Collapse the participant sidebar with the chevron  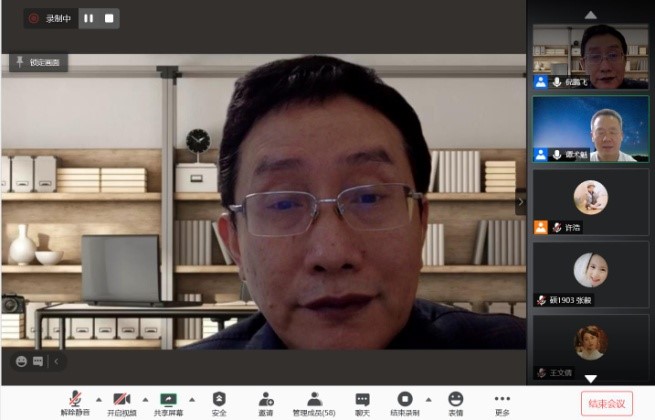(520, 202)
